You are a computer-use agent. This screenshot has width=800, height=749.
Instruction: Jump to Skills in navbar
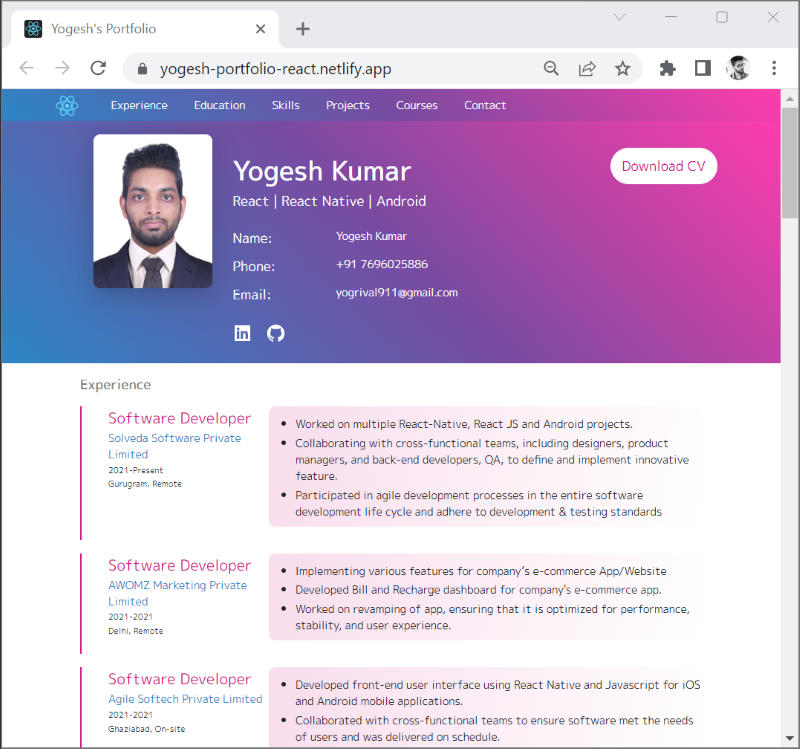coord(285,105)
